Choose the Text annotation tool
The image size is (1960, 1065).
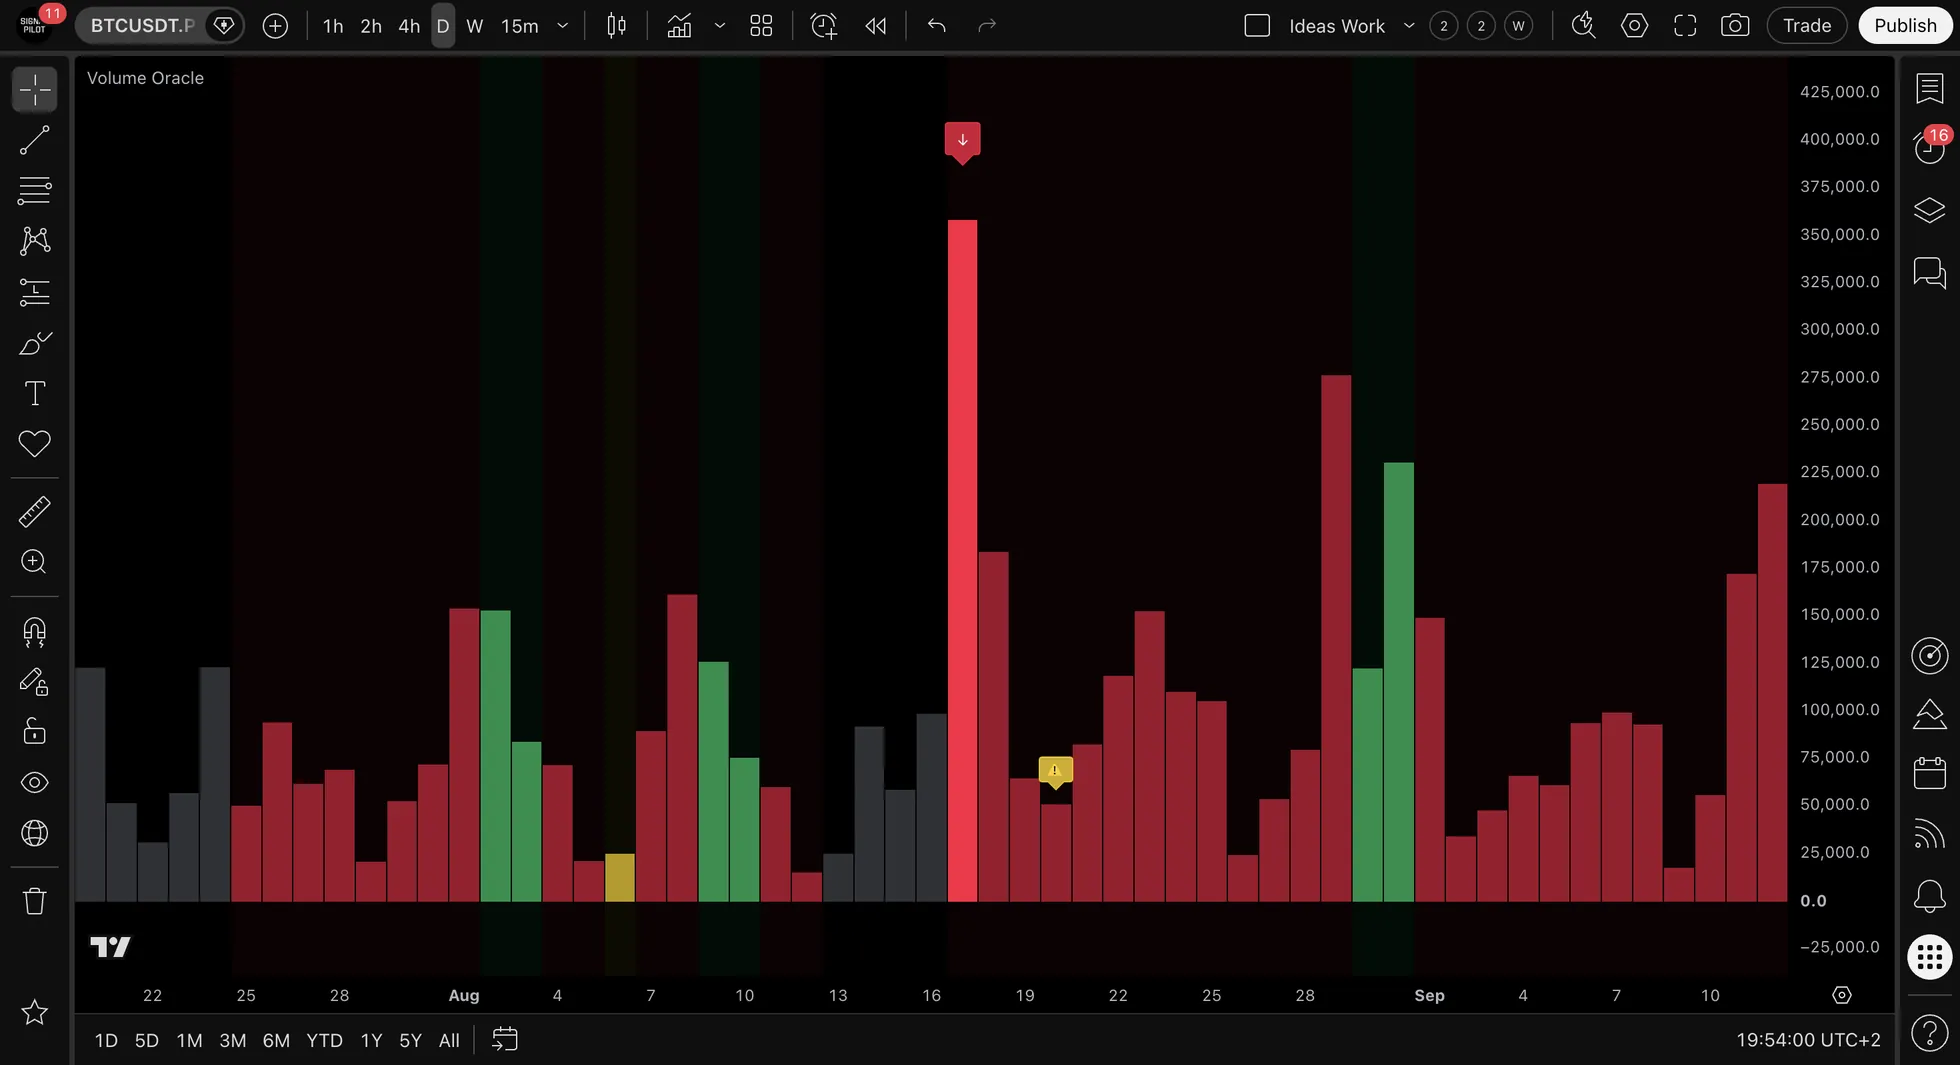(x=35, y=393)
